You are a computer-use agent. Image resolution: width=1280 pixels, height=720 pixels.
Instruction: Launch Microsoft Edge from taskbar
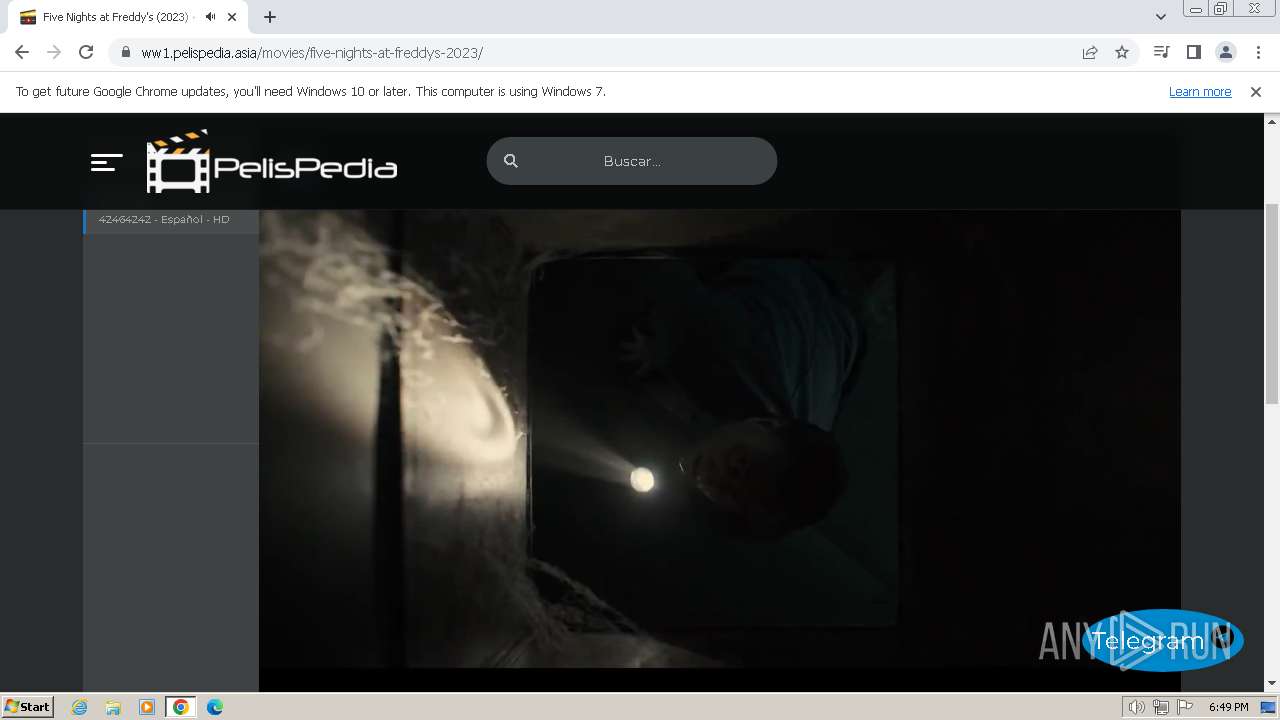(215, 707)
